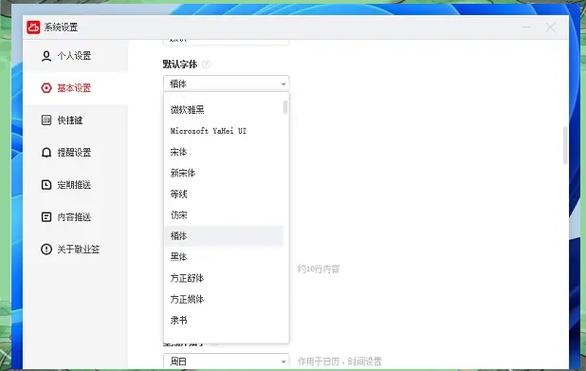Open the 个人设置 tab

(75, 56)
